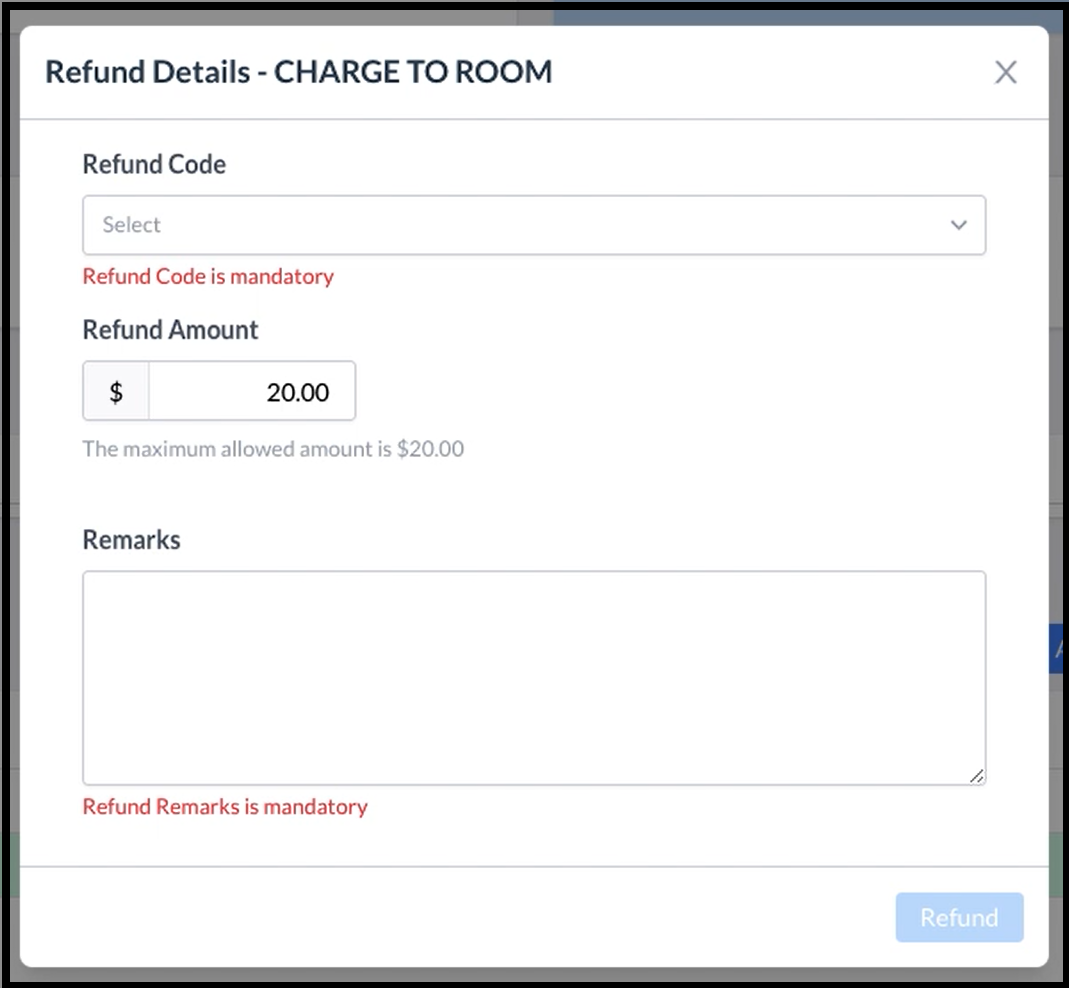This screenshot has height=988, width=1069.
Task: Click the dollar sign currency indicator
Action: (x=115, y=391)
